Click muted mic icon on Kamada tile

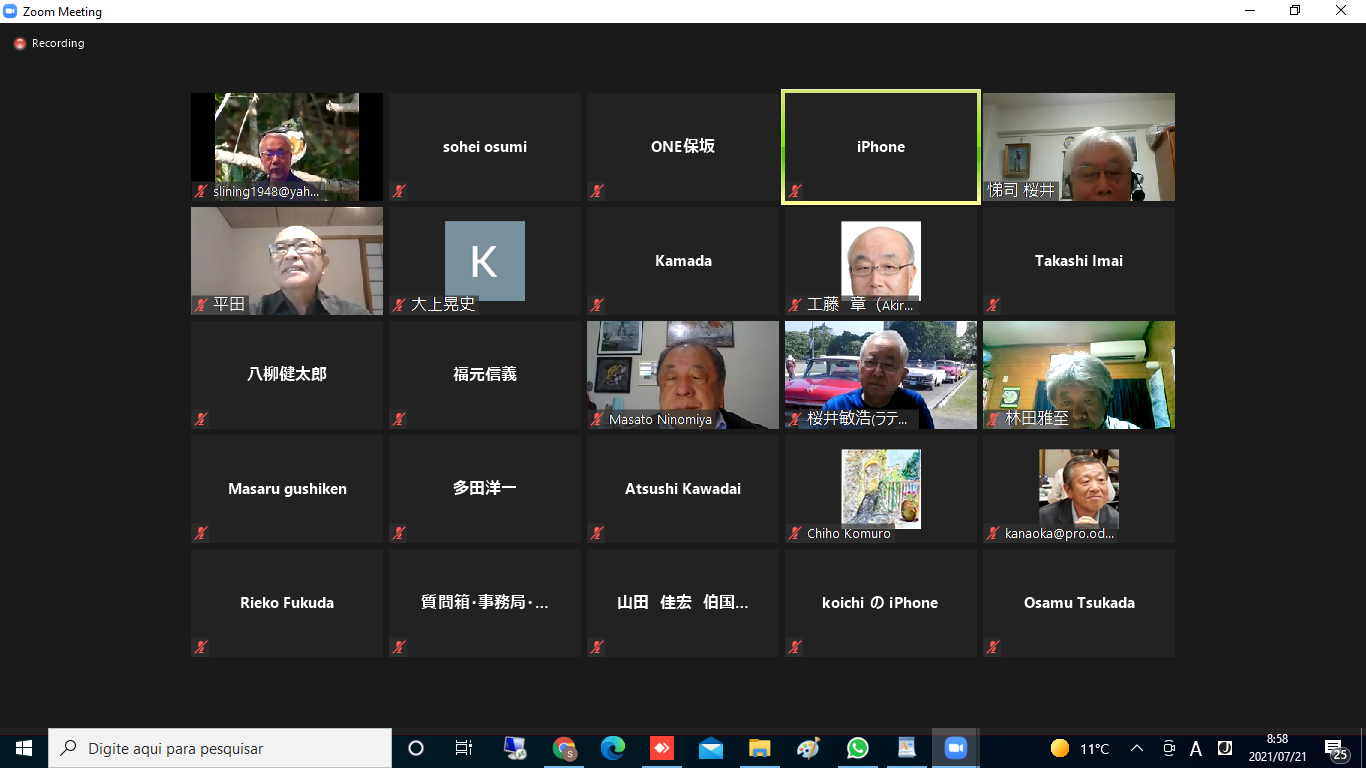(597, 305)
